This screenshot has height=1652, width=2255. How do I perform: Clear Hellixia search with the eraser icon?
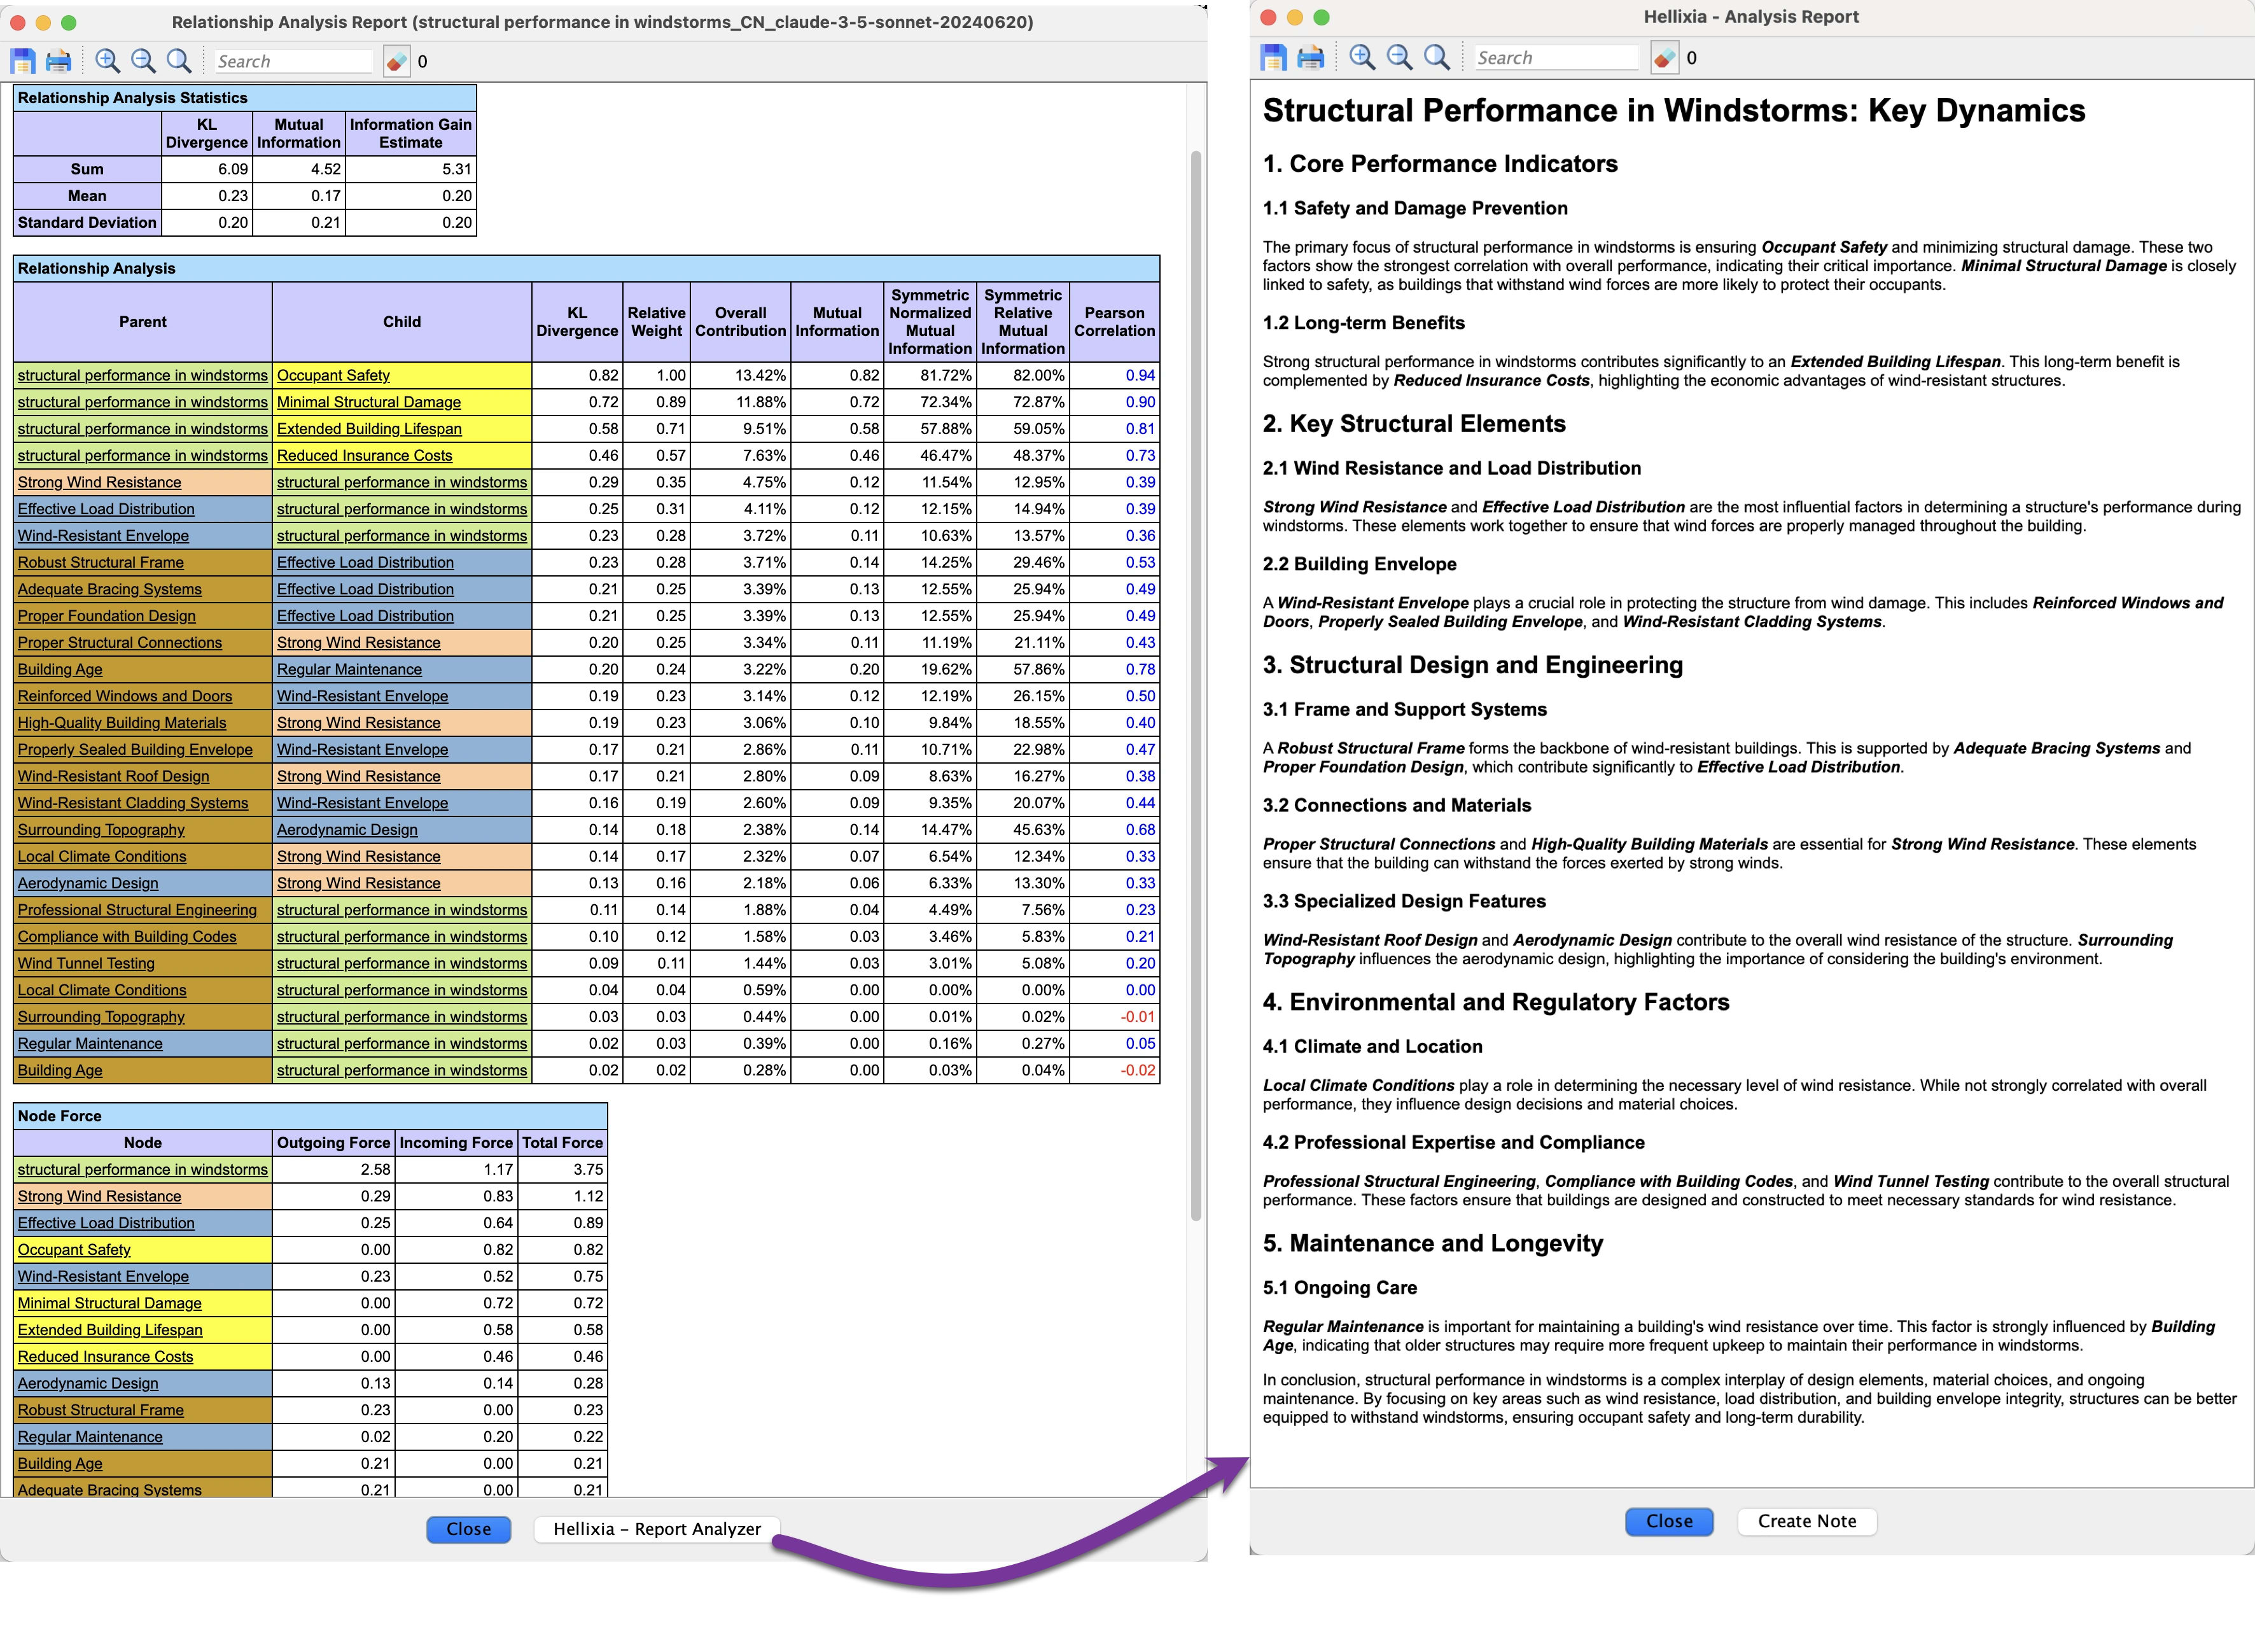1663,57
